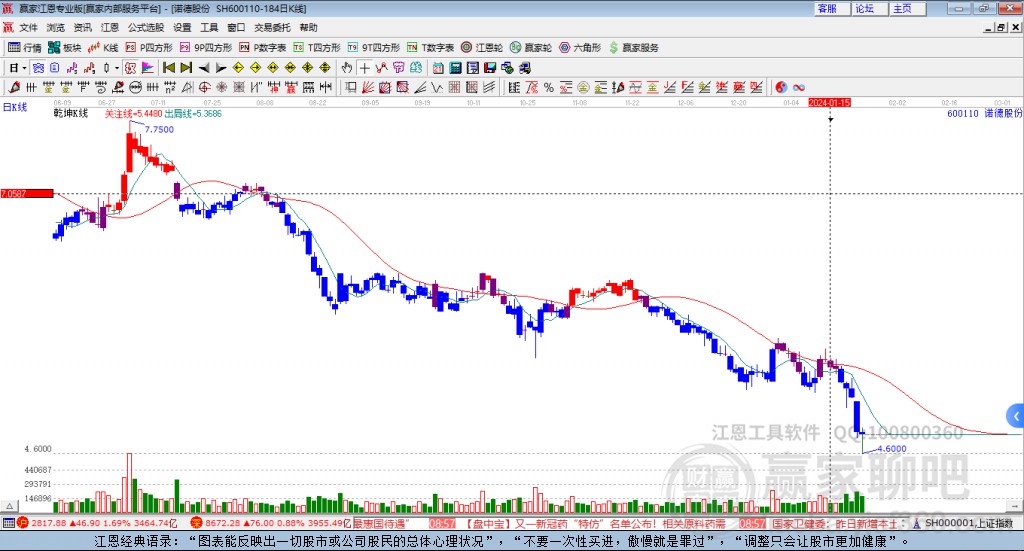Move chart left with black left arrow
The height and width of the screenshot is (551, 1024).
(204, 68)
